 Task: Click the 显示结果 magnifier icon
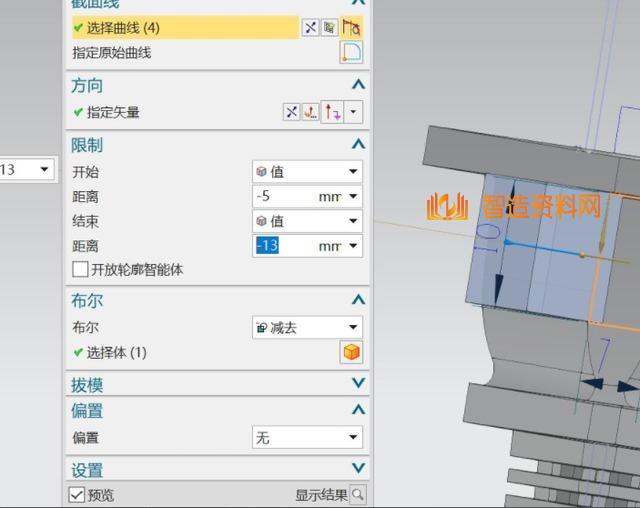pyautogui.click(x=358, y=495)
